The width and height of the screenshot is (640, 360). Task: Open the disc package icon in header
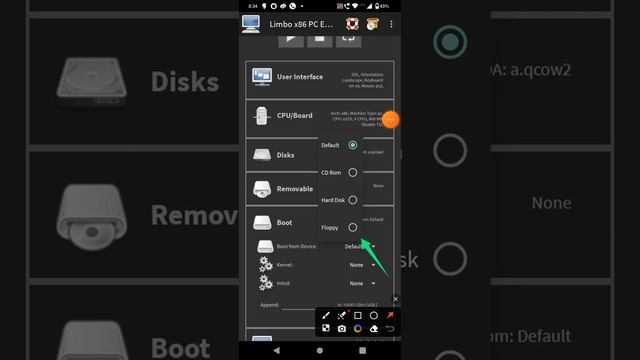372,24
